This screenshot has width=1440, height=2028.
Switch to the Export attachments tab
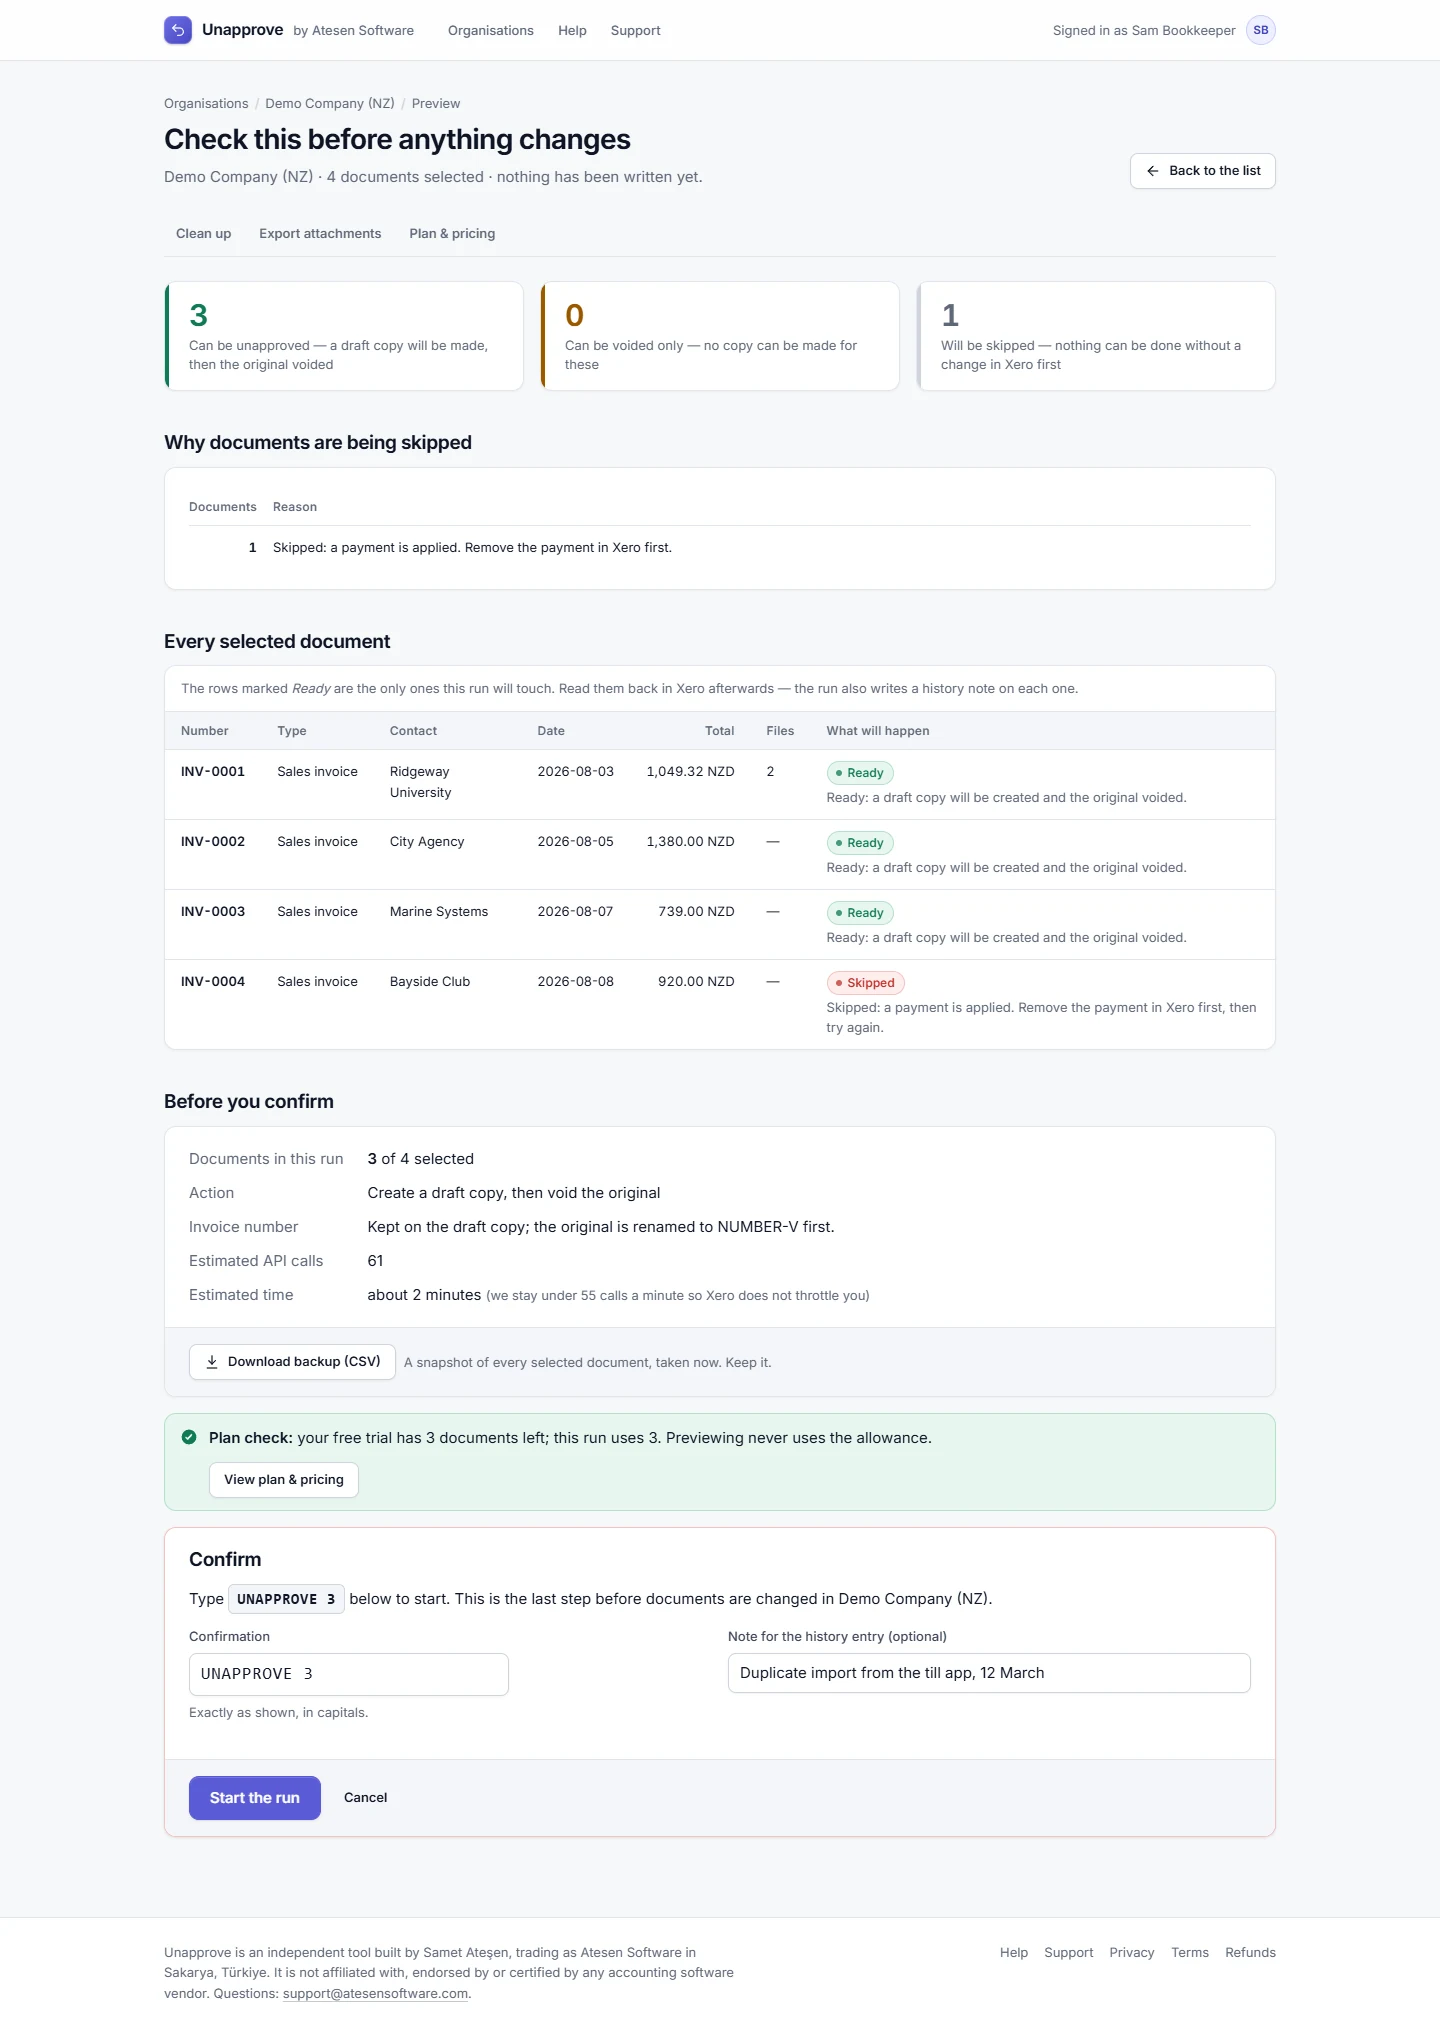click(320, 233)
